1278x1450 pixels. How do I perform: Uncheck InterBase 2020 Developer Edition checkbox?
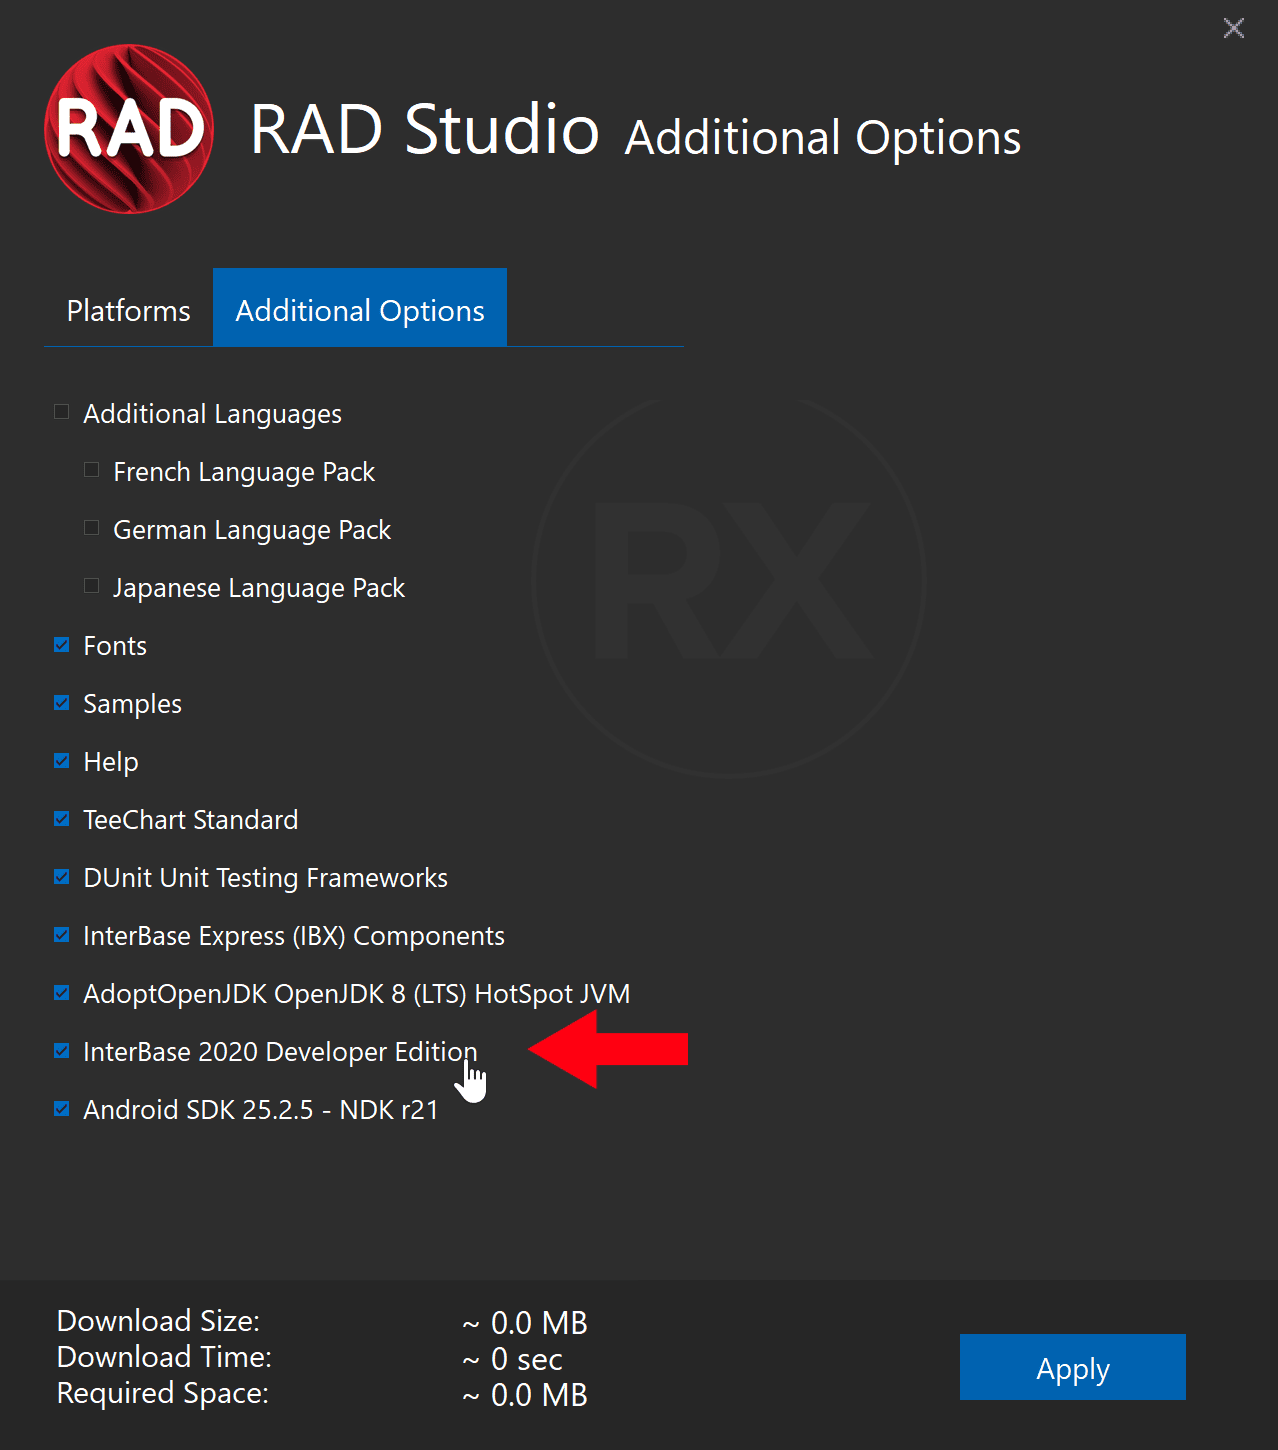61,1050
